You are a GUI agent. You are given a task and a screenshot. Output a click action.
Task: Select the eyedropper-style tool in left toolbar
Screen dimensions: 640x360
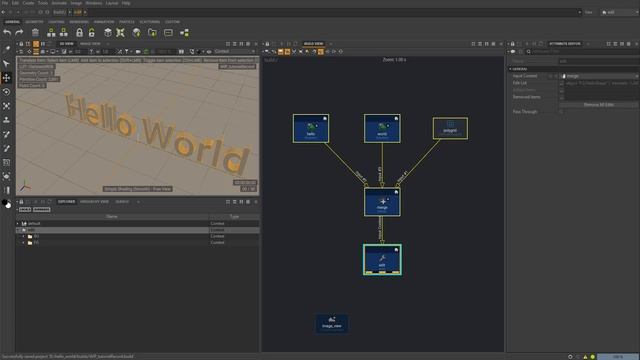[7, 148]
